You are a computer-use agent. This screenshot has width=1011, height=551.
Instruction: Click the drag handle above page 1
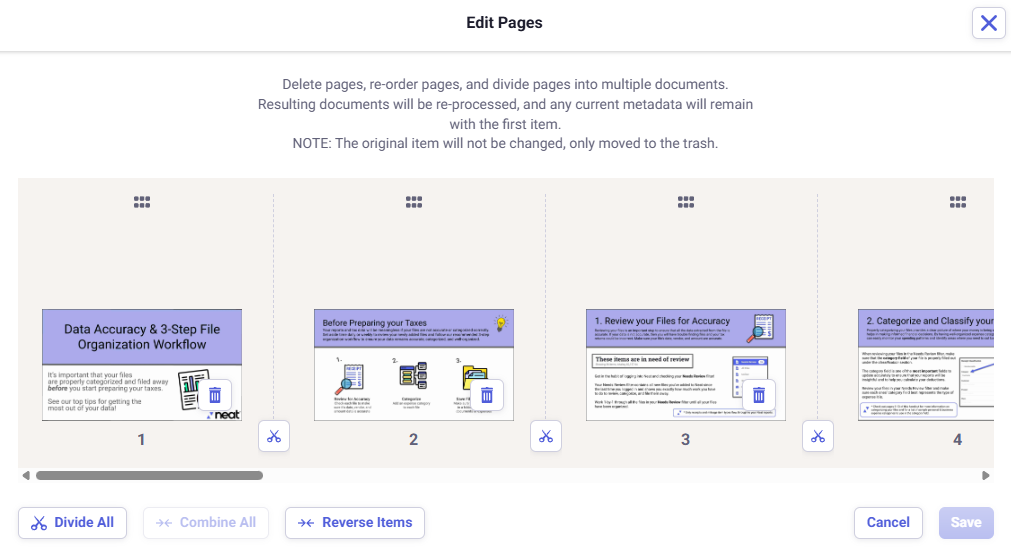pos(142,202)
